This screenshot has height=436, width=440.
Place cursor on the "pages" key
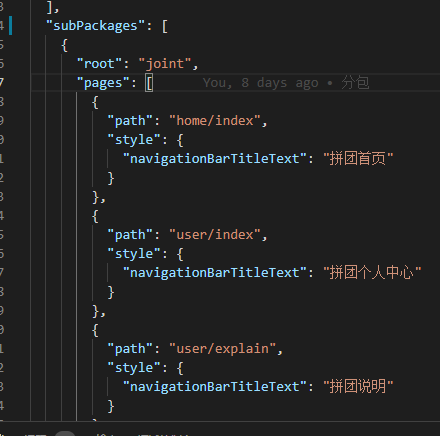(x=103, y=83)
